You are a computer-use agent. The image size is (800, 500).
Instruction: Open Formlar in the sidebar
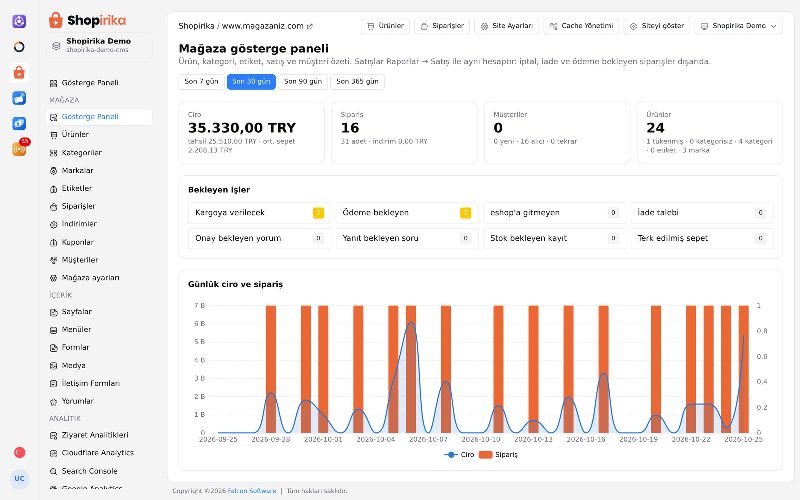click(99, 347)
